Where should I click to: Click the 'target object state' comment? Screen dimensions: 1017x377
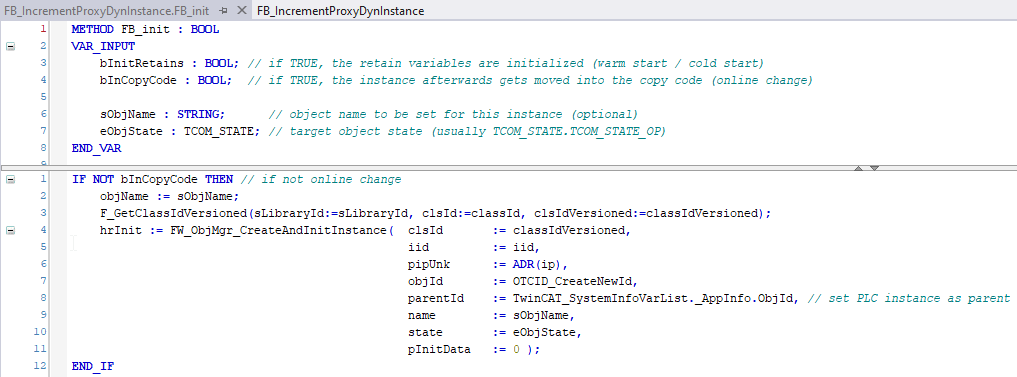[x=467, y=131]
